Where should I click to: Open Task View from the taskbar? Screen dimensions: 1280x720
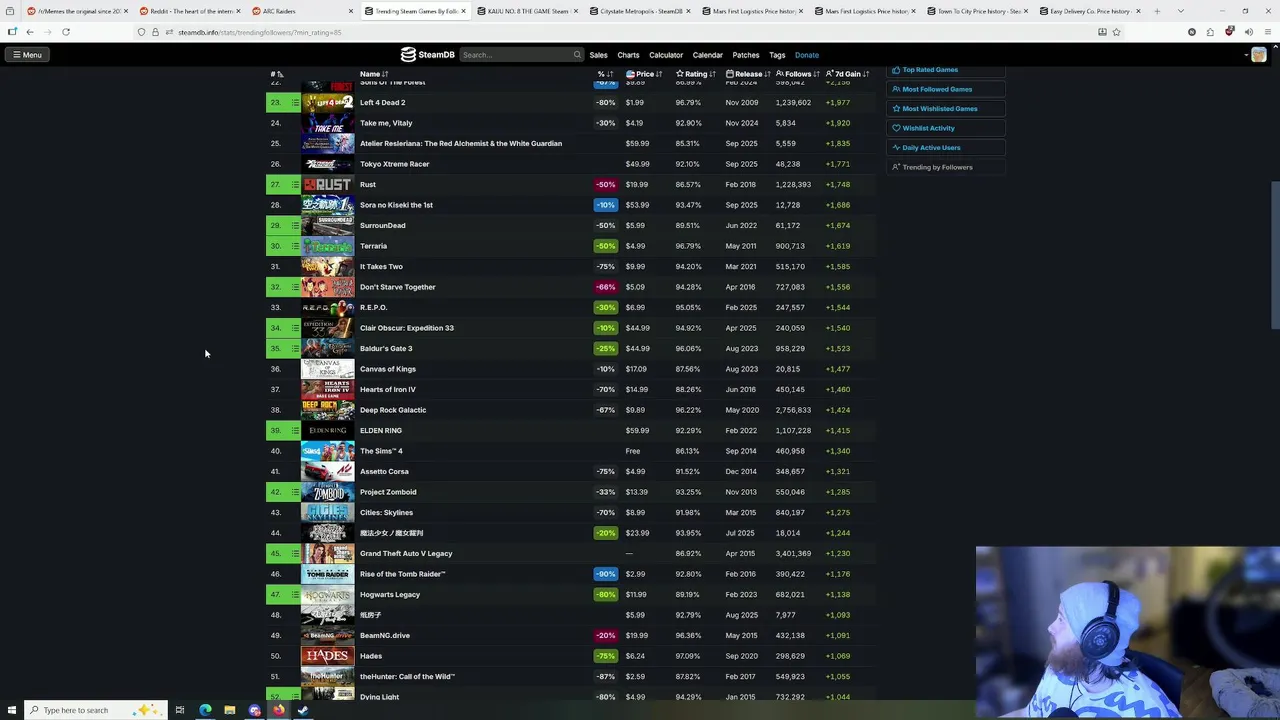pos(180,710)
